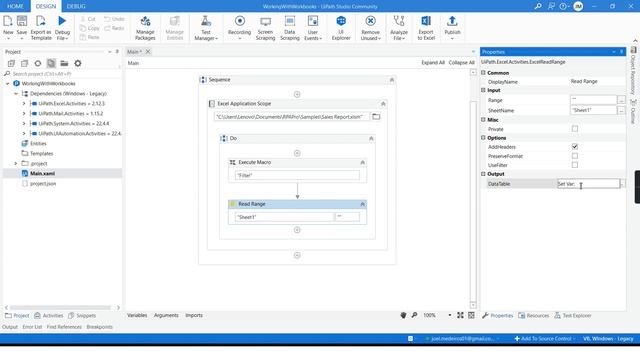Open project settings gear icon

78,63
